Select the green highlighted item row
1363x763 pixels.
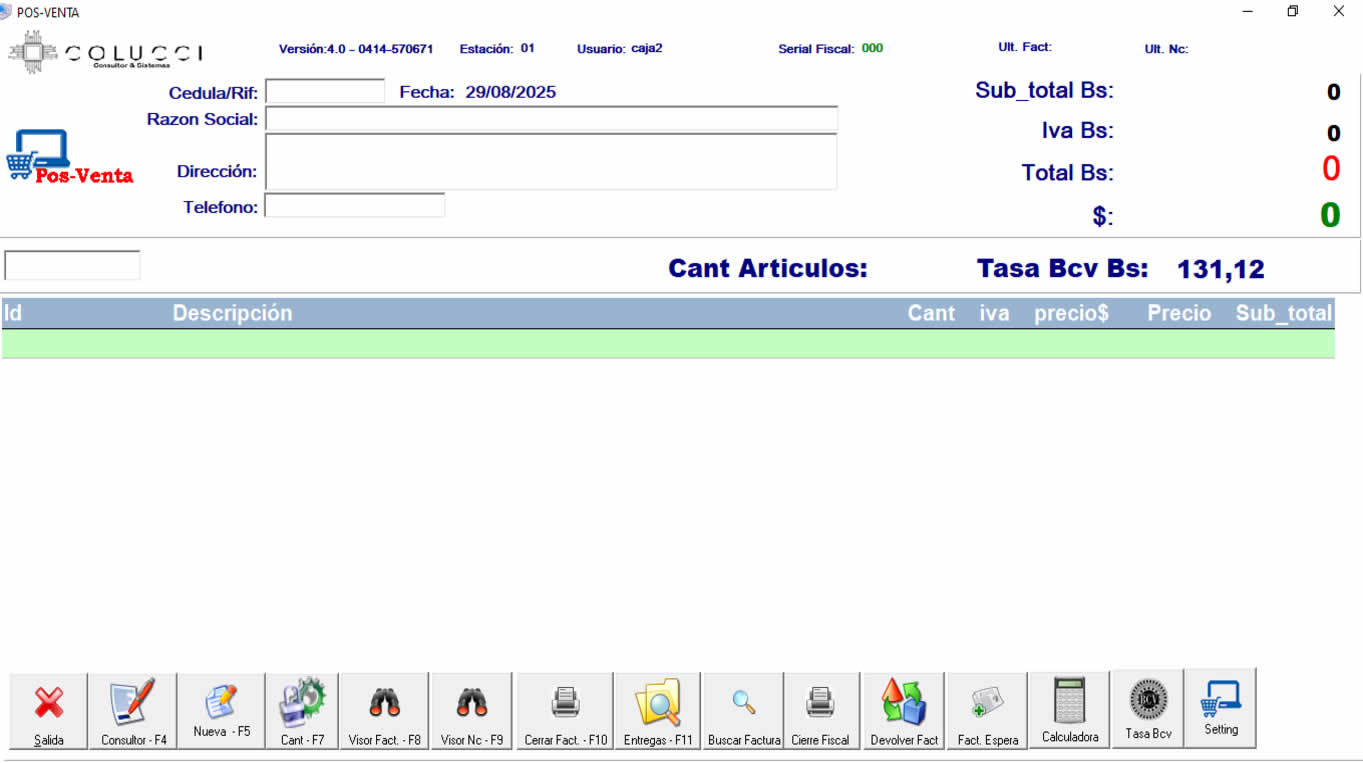[x=668, y=344]
